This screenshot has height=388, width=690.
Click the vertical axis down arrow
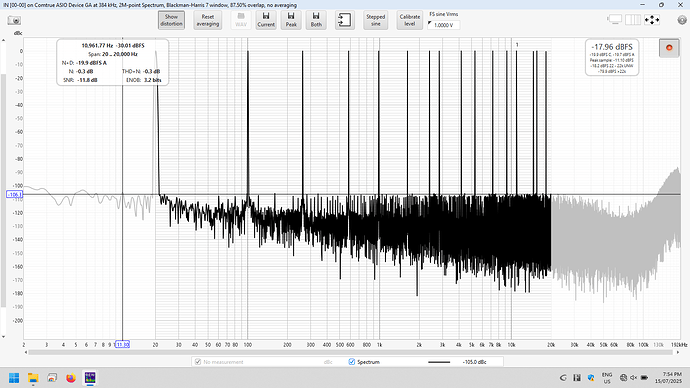[4, 337]
